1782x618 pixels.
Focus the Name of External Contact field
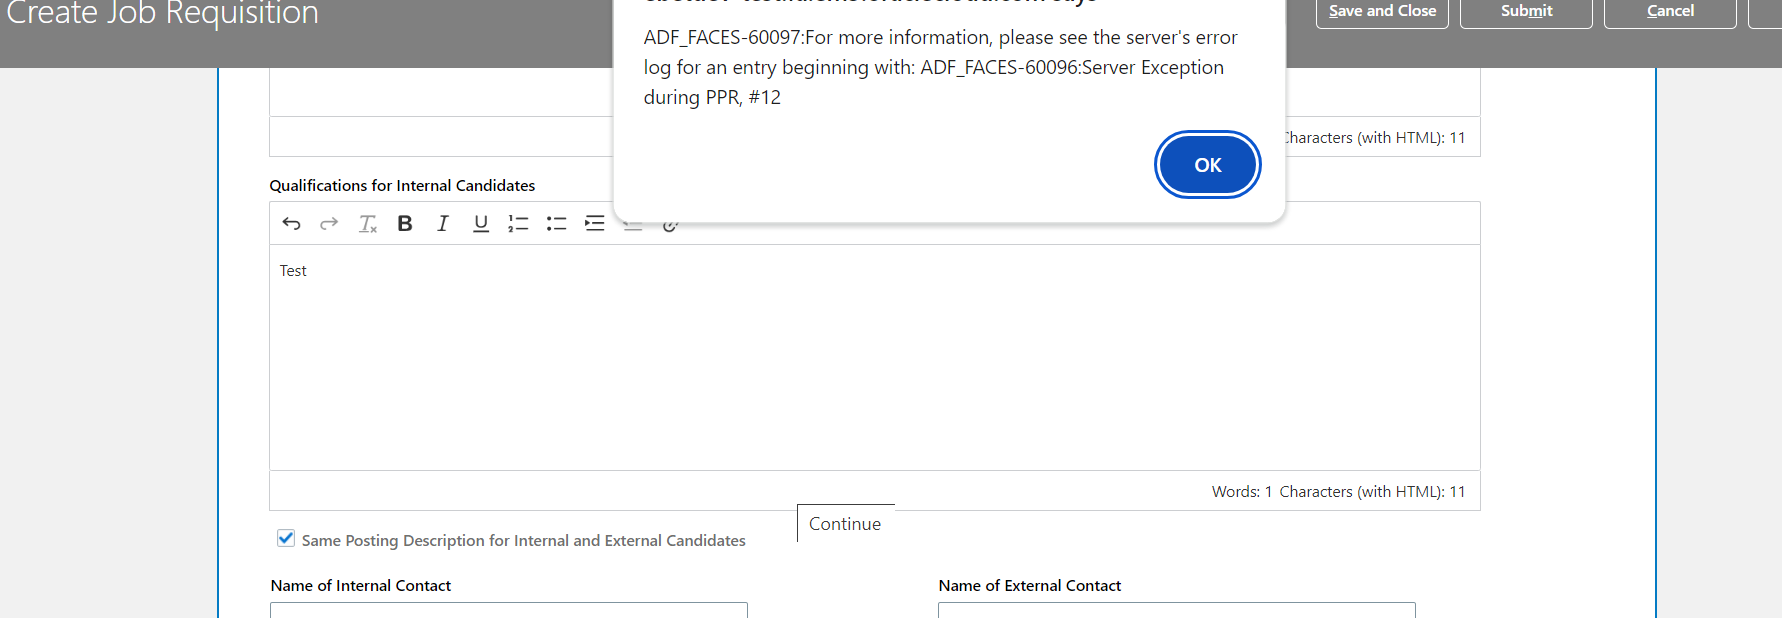(1176, 610)
